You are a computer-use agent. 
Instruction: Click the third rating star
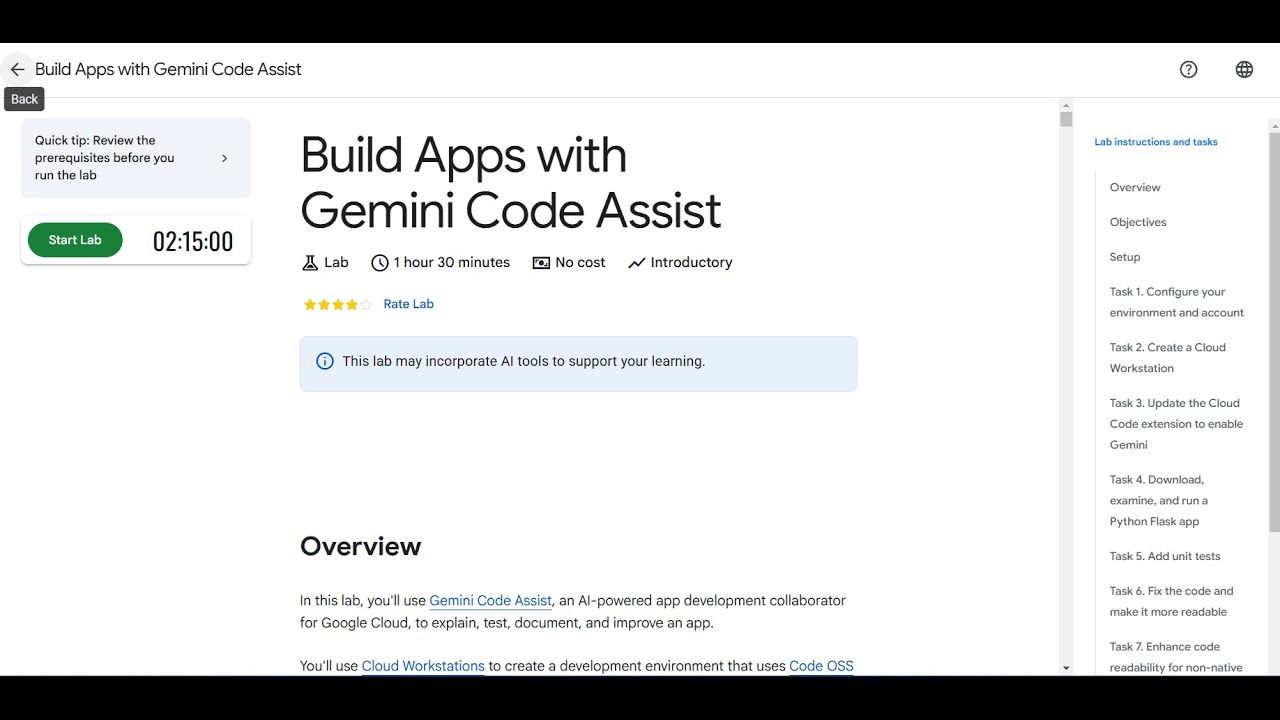[338, 305]
